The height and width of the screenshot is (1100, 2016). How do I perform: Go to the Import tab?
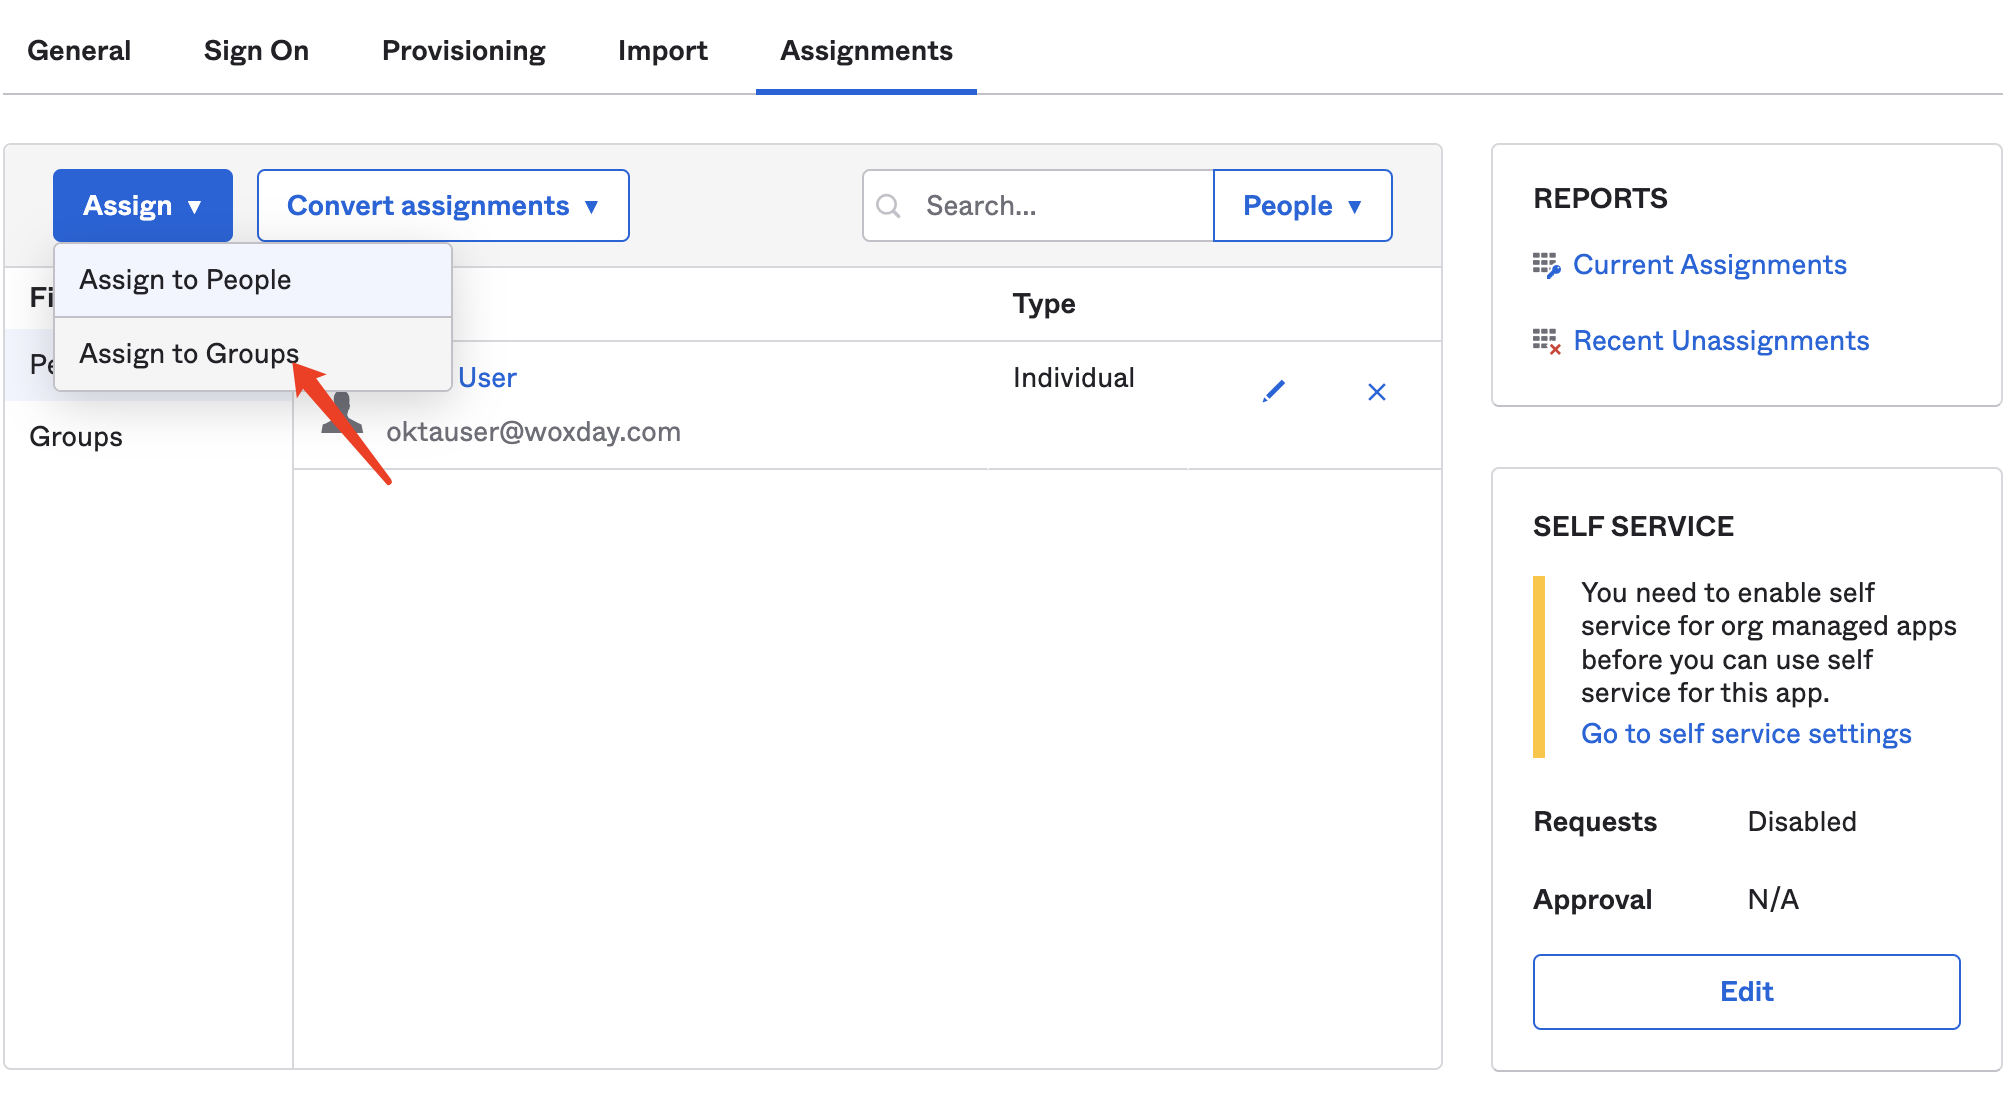pos(663,50)
